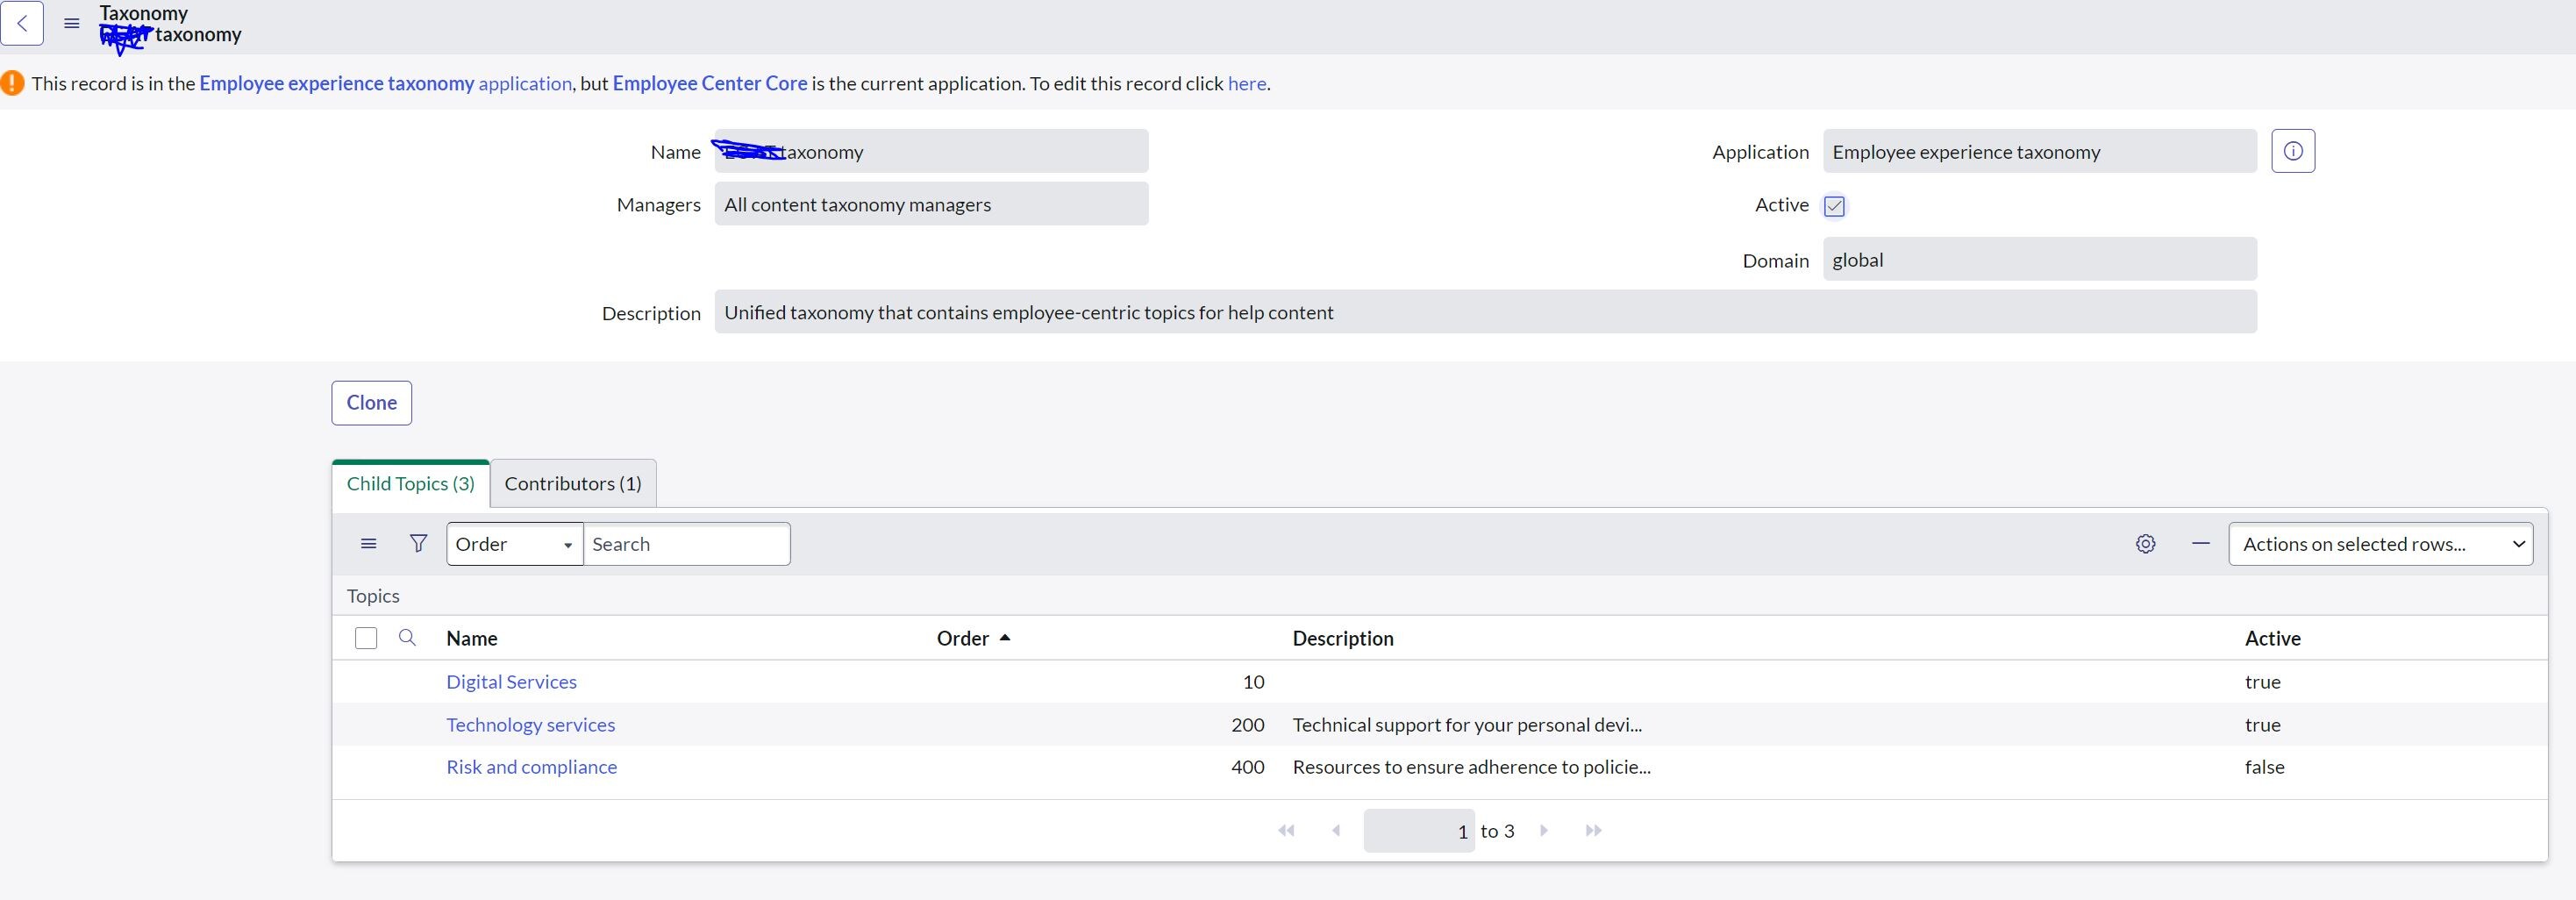View info for the Application field

(x=2293, y=150)
